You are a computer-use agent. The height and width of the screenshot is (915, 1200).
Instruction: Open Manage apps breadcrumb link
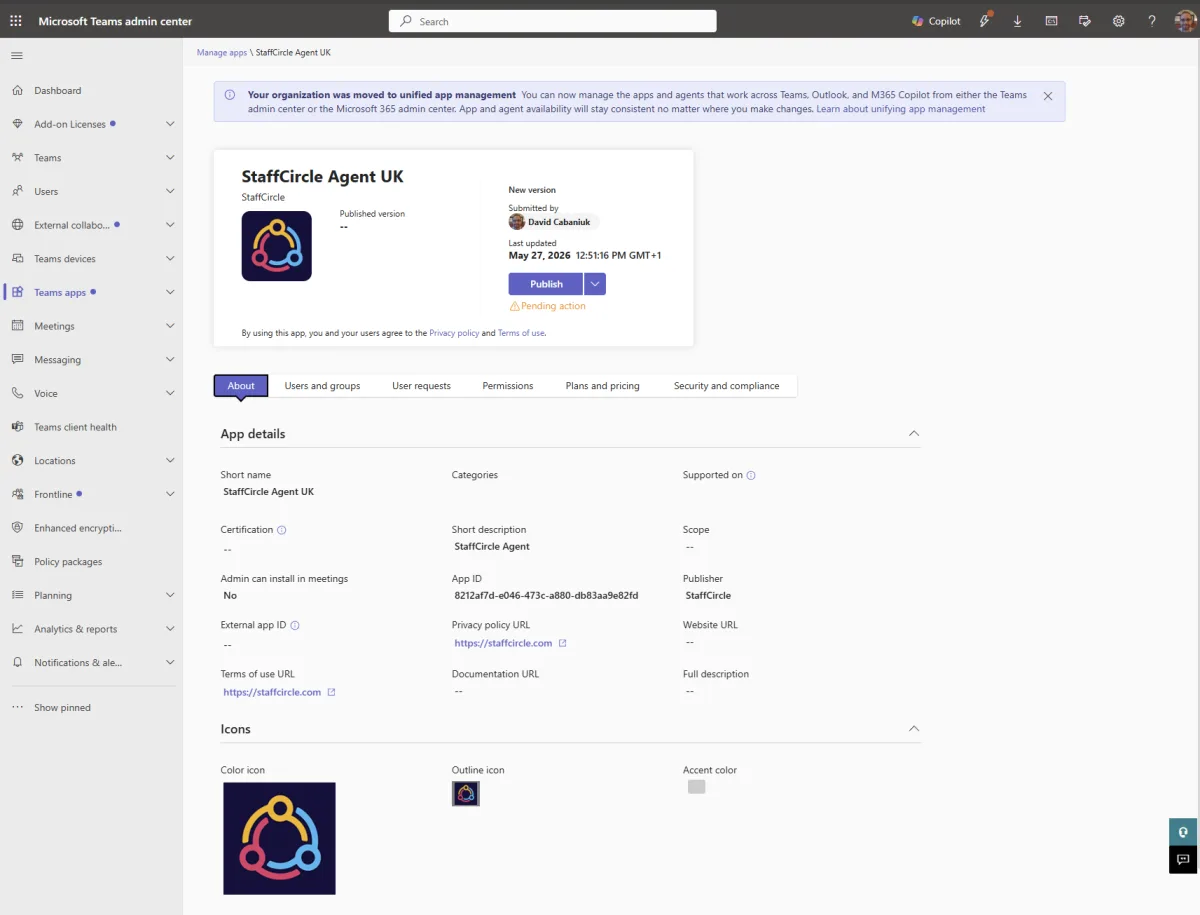[222, 52]
